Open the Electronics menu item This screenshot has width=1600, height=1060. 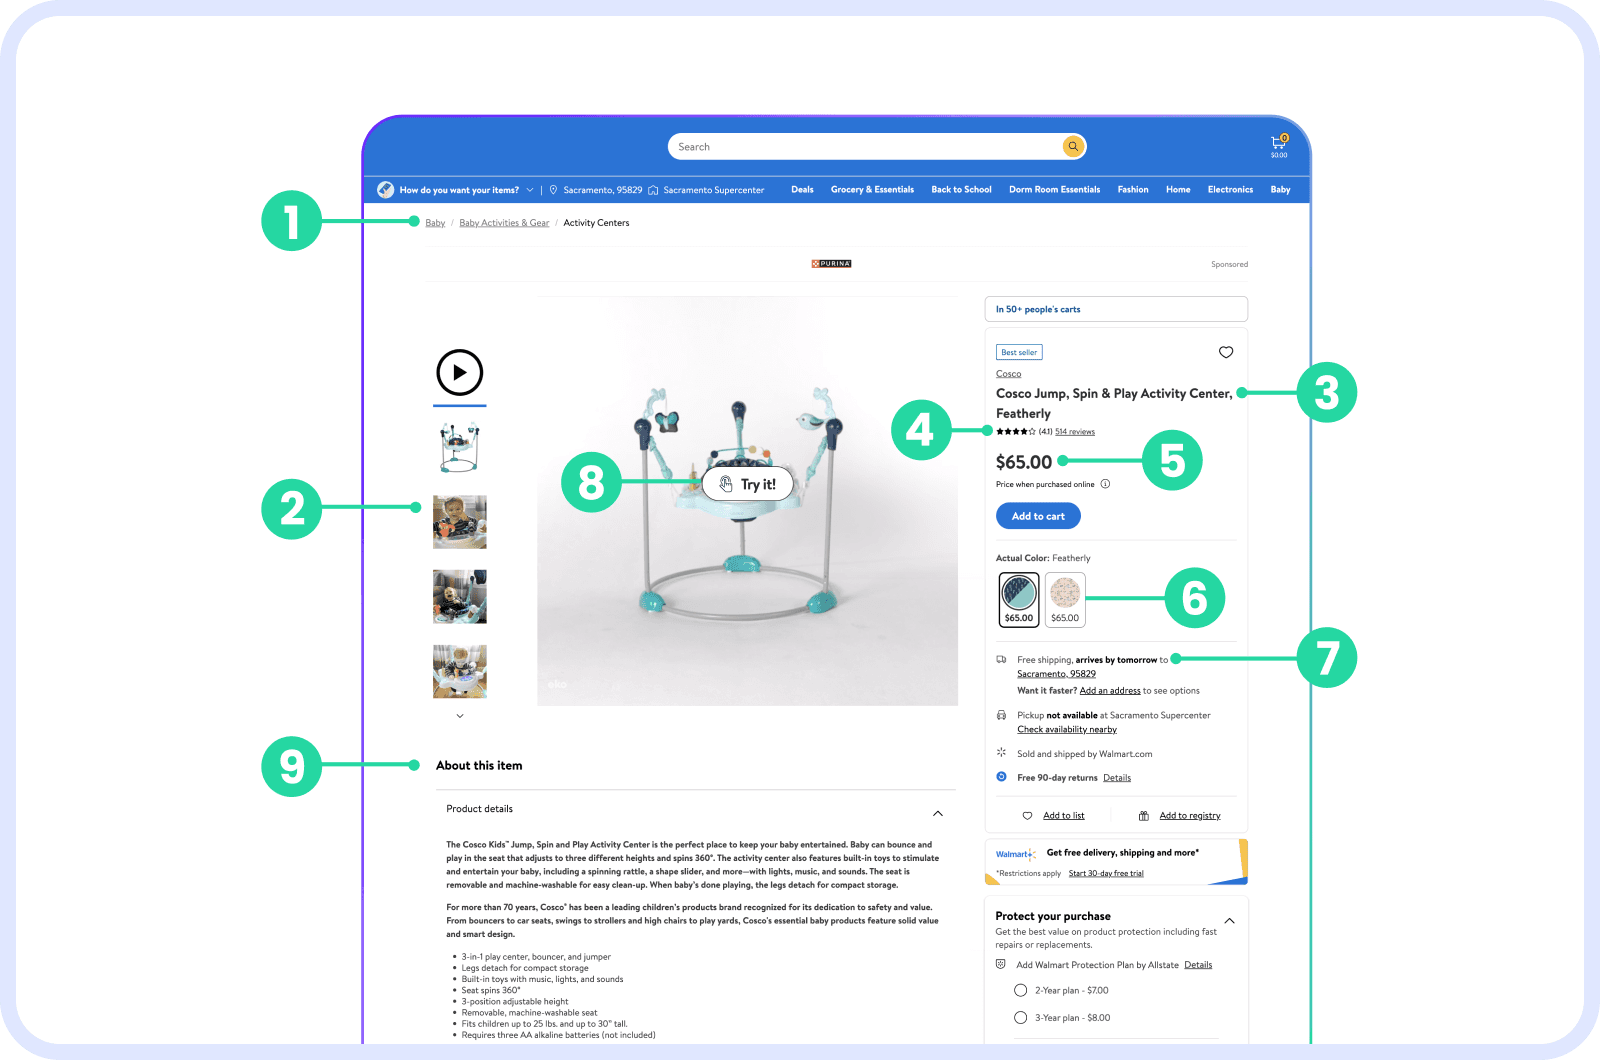coord(1230,190)
